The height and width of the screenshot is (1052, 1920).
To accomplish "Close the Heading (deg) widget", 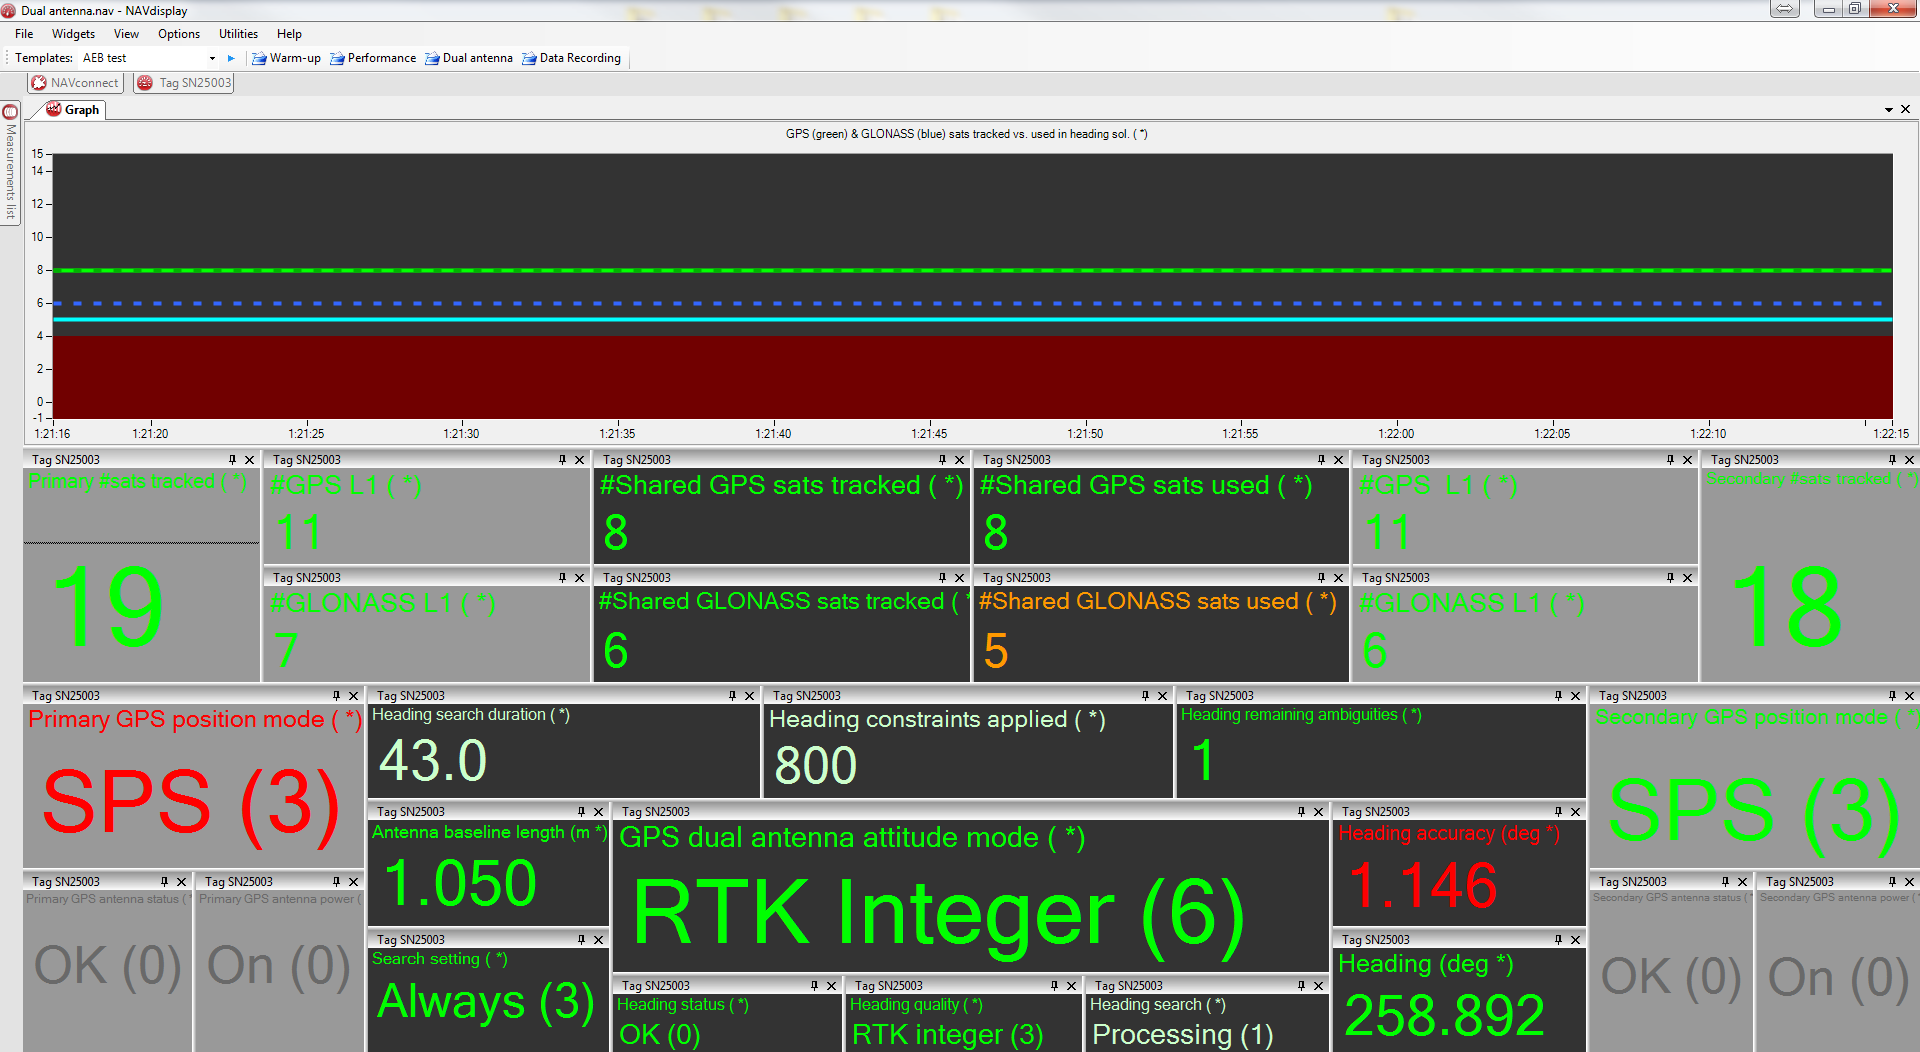I will coord(1575,940).
